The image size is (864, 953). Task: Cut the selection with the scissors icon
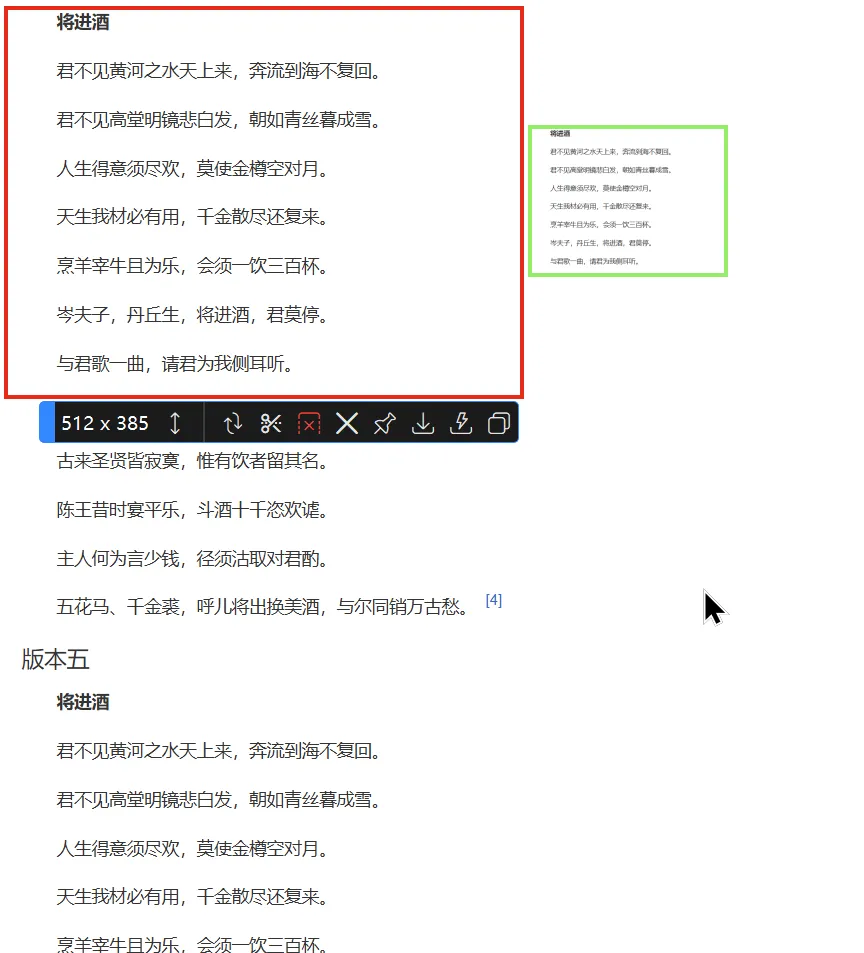tap(271, 423)
